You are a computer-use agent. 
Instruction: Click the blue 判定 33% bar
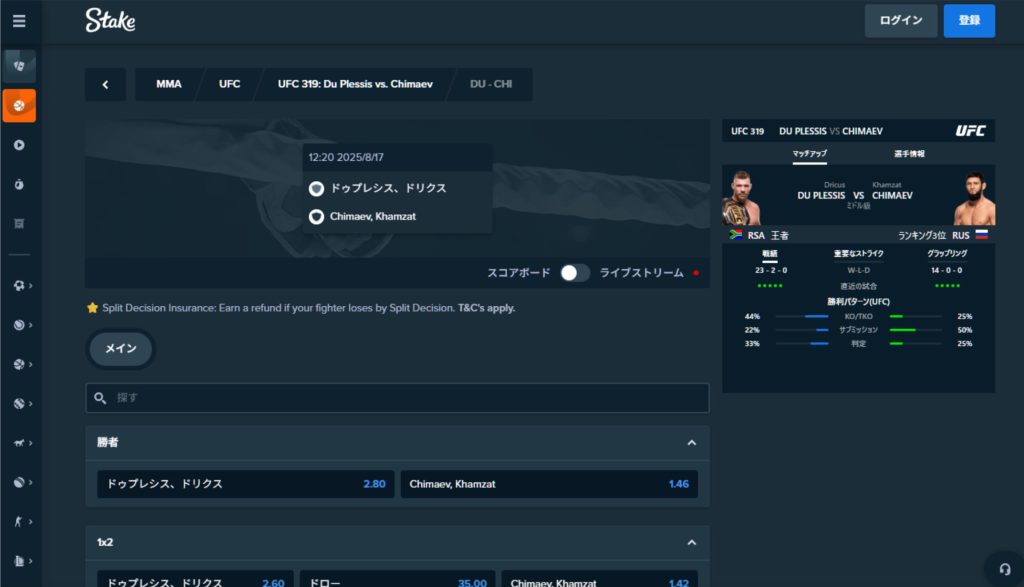point(819,343)
